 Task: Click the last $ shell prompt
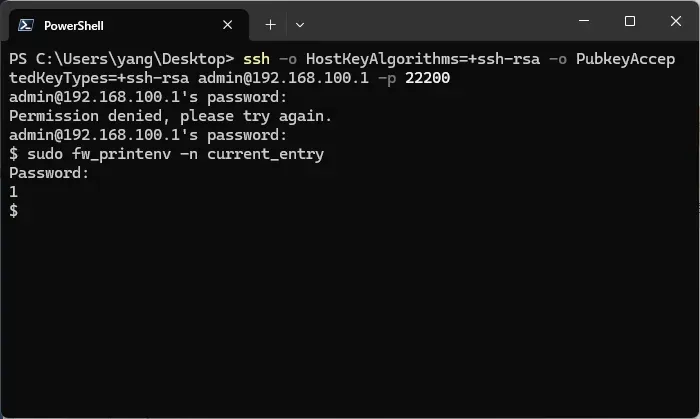pyautogui.click(x=13, y=210)
